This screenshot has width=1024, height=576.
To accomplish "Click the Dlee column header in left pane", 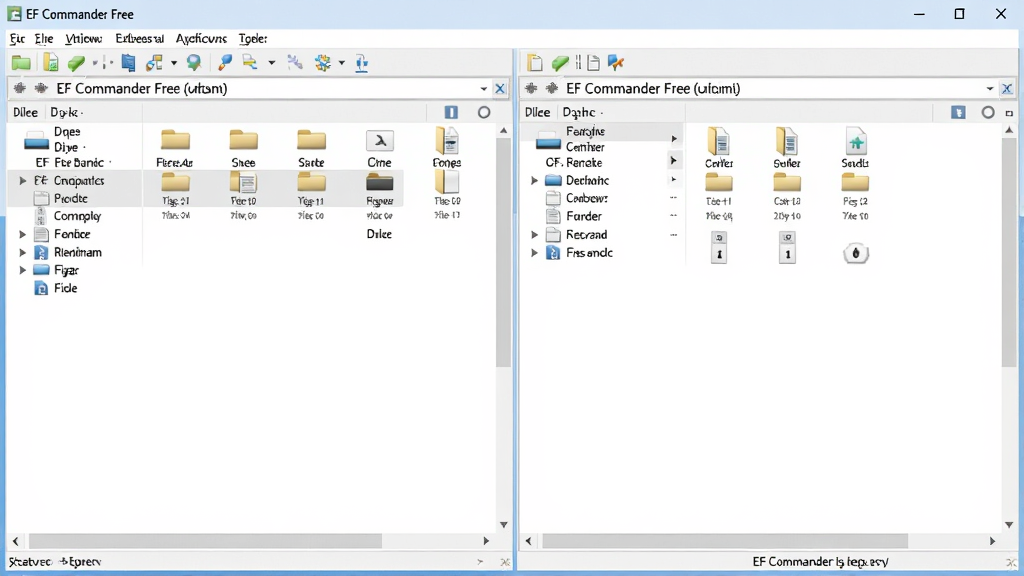I will pyautogui.click(x=25, y=112).
